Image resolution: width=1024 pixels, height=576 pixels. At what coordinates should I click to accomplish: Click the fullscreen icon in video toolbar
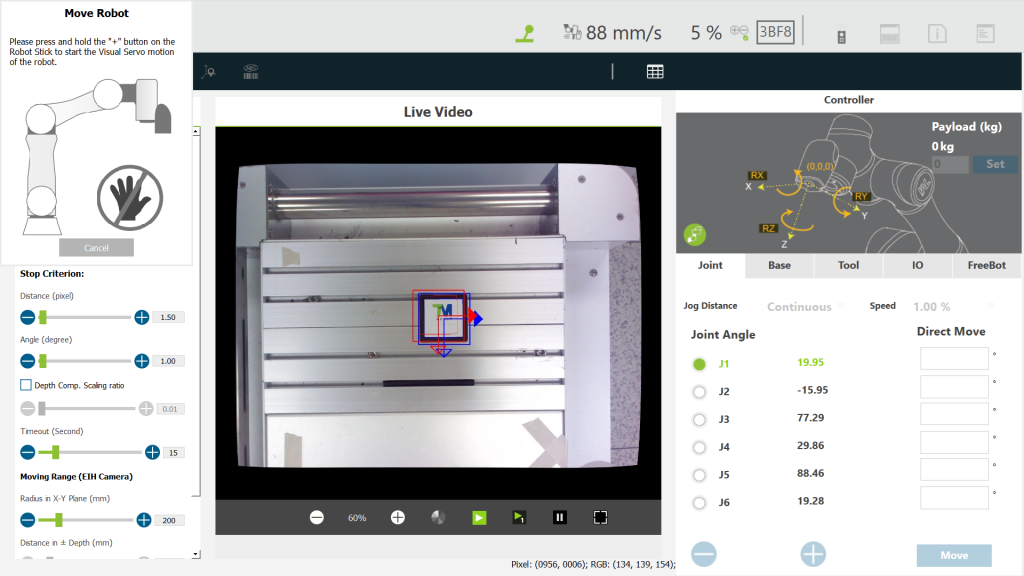click(x=600, y=517)
